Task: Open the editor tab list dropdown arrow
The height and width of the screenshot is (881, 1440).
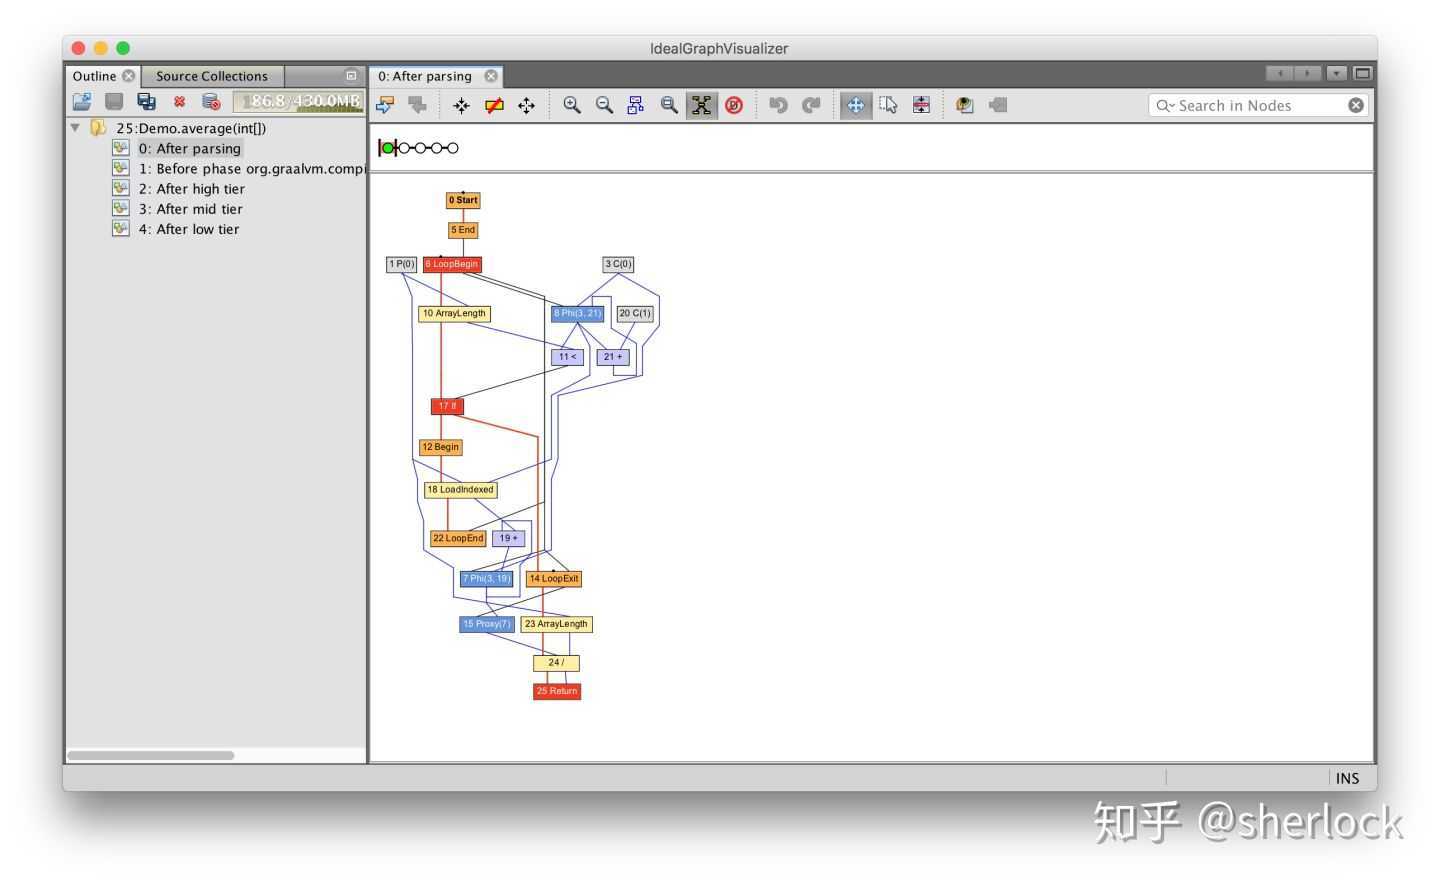Action: click(1336, 74)
